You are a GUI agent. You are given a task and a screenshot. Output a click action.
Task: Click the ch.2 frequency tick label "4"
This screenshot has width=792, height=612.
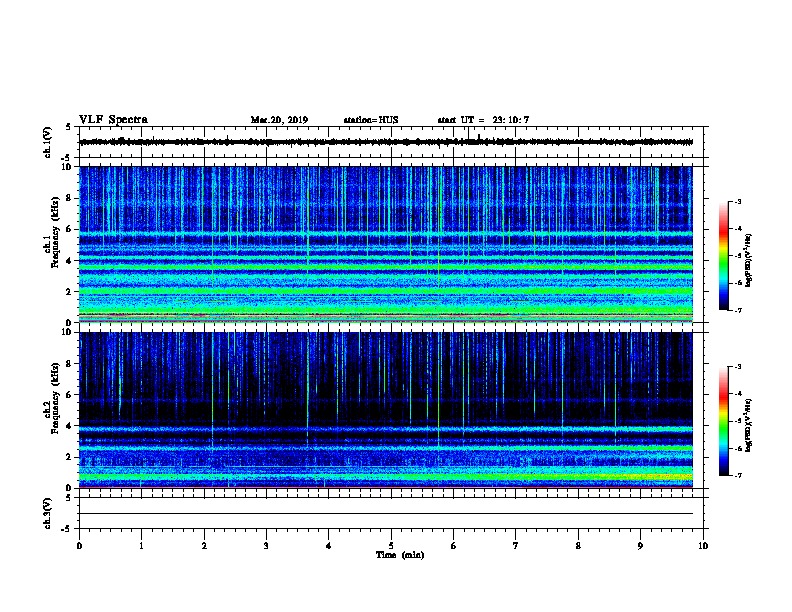coord(69,426)
